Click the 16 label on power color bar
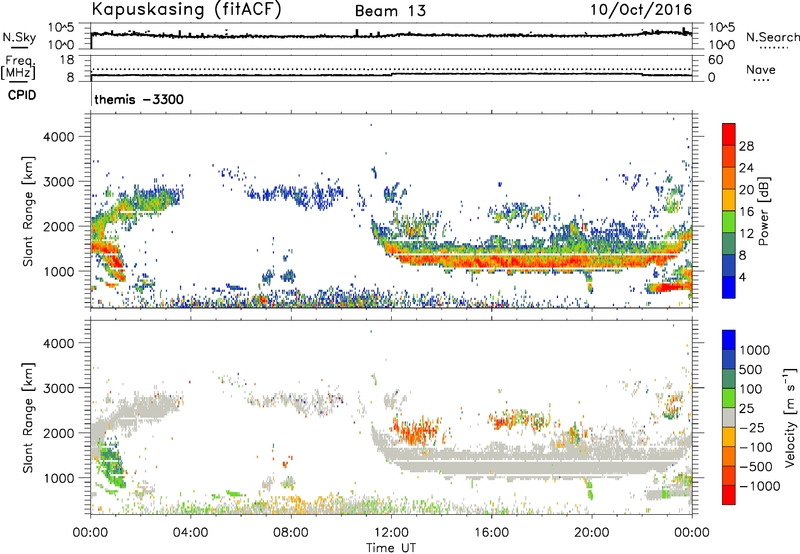 746,212
